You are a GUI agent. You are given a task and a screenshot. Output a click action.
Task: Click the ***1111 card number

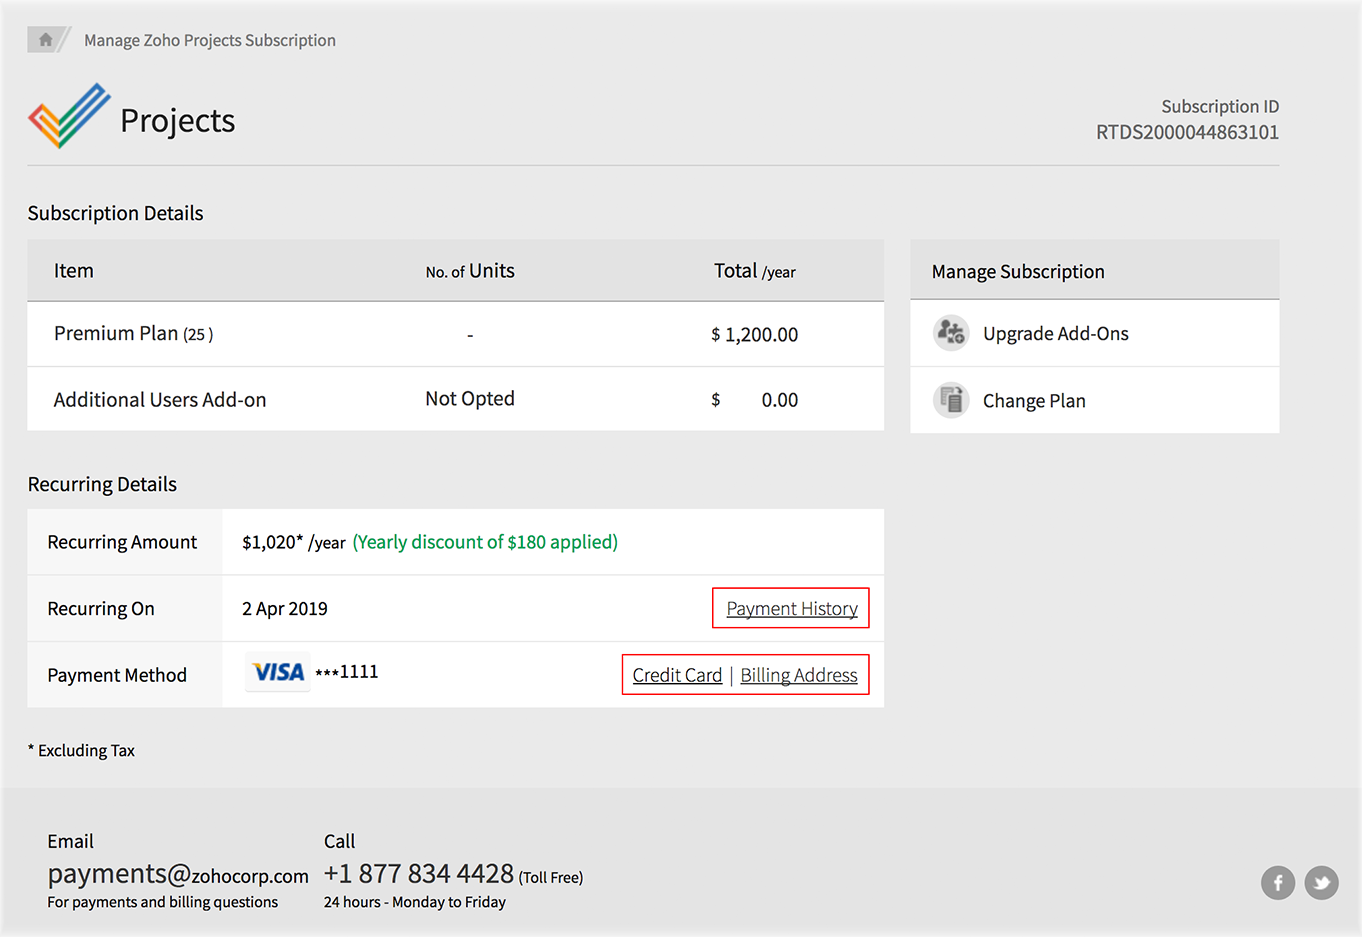coord(347,672)
